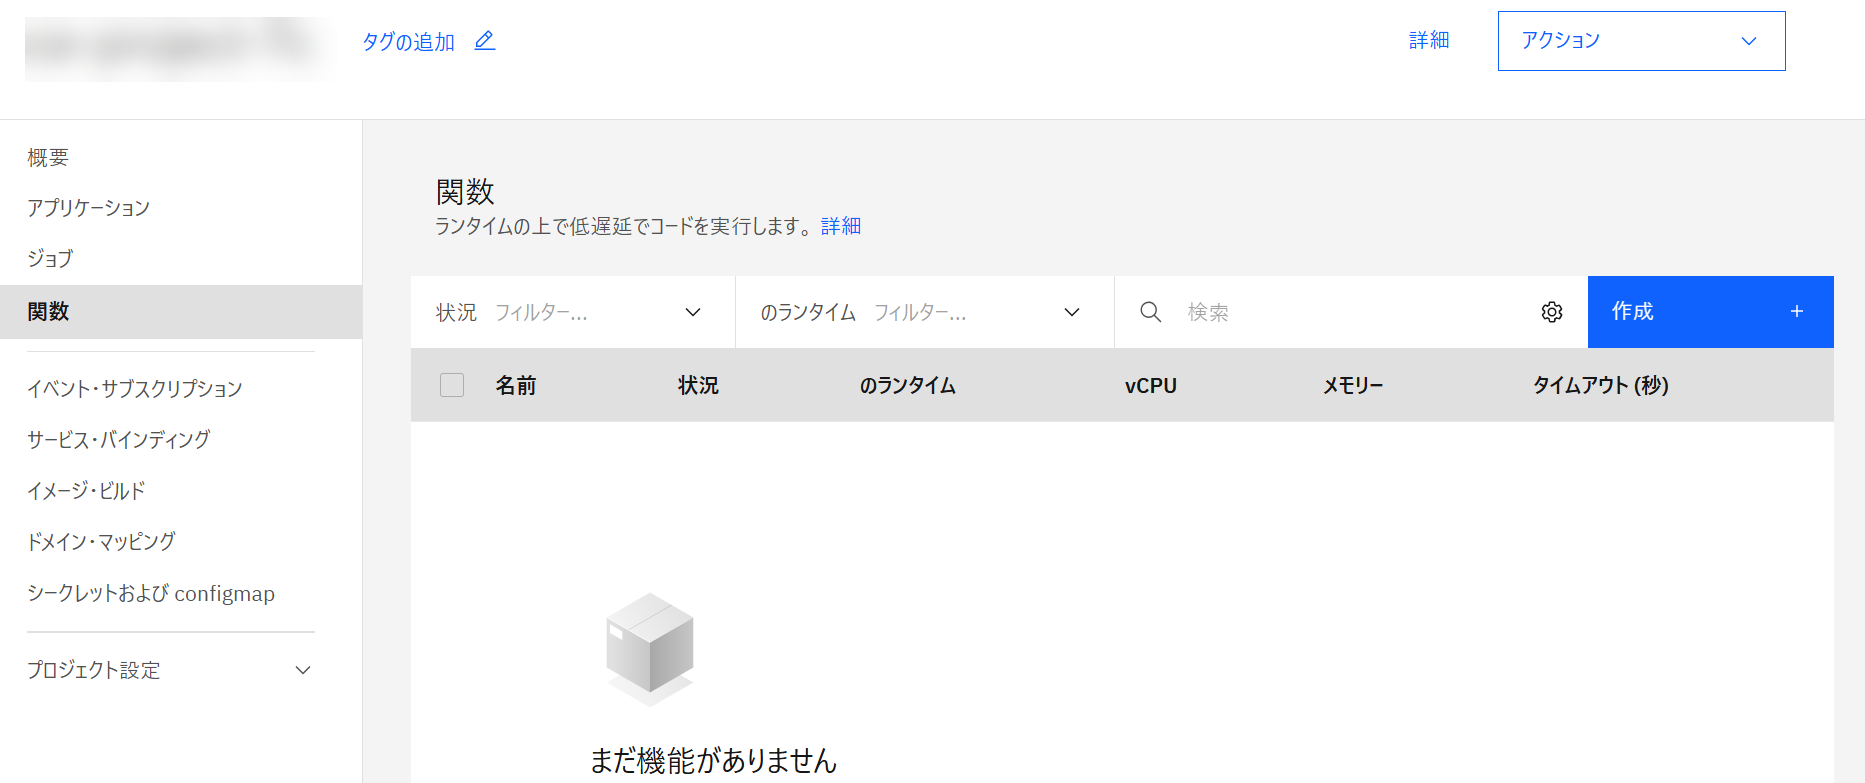Click inside the 検索 search field
Image resolution: width=1865 pixels, height=783 pixels.
click(x=1350, y=312)
